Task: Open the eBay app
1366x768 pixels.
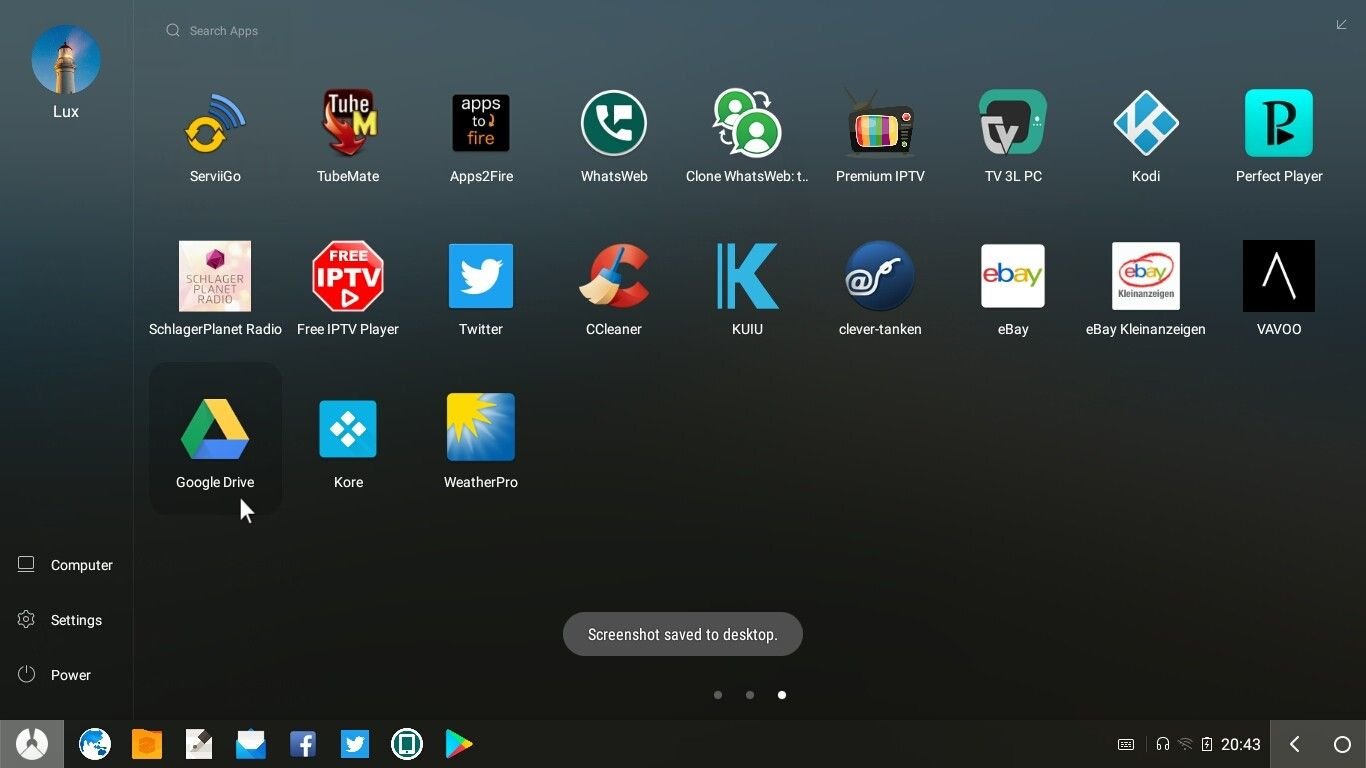Action: [1013, 276]
